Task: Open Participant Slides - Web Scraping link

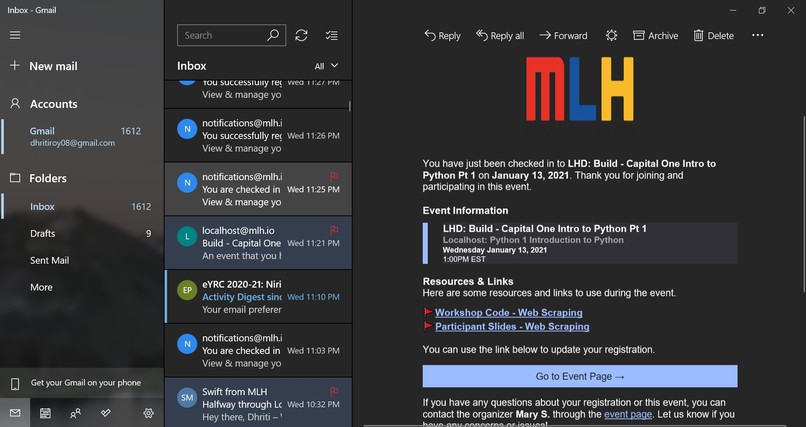Action: coord(512,326)
